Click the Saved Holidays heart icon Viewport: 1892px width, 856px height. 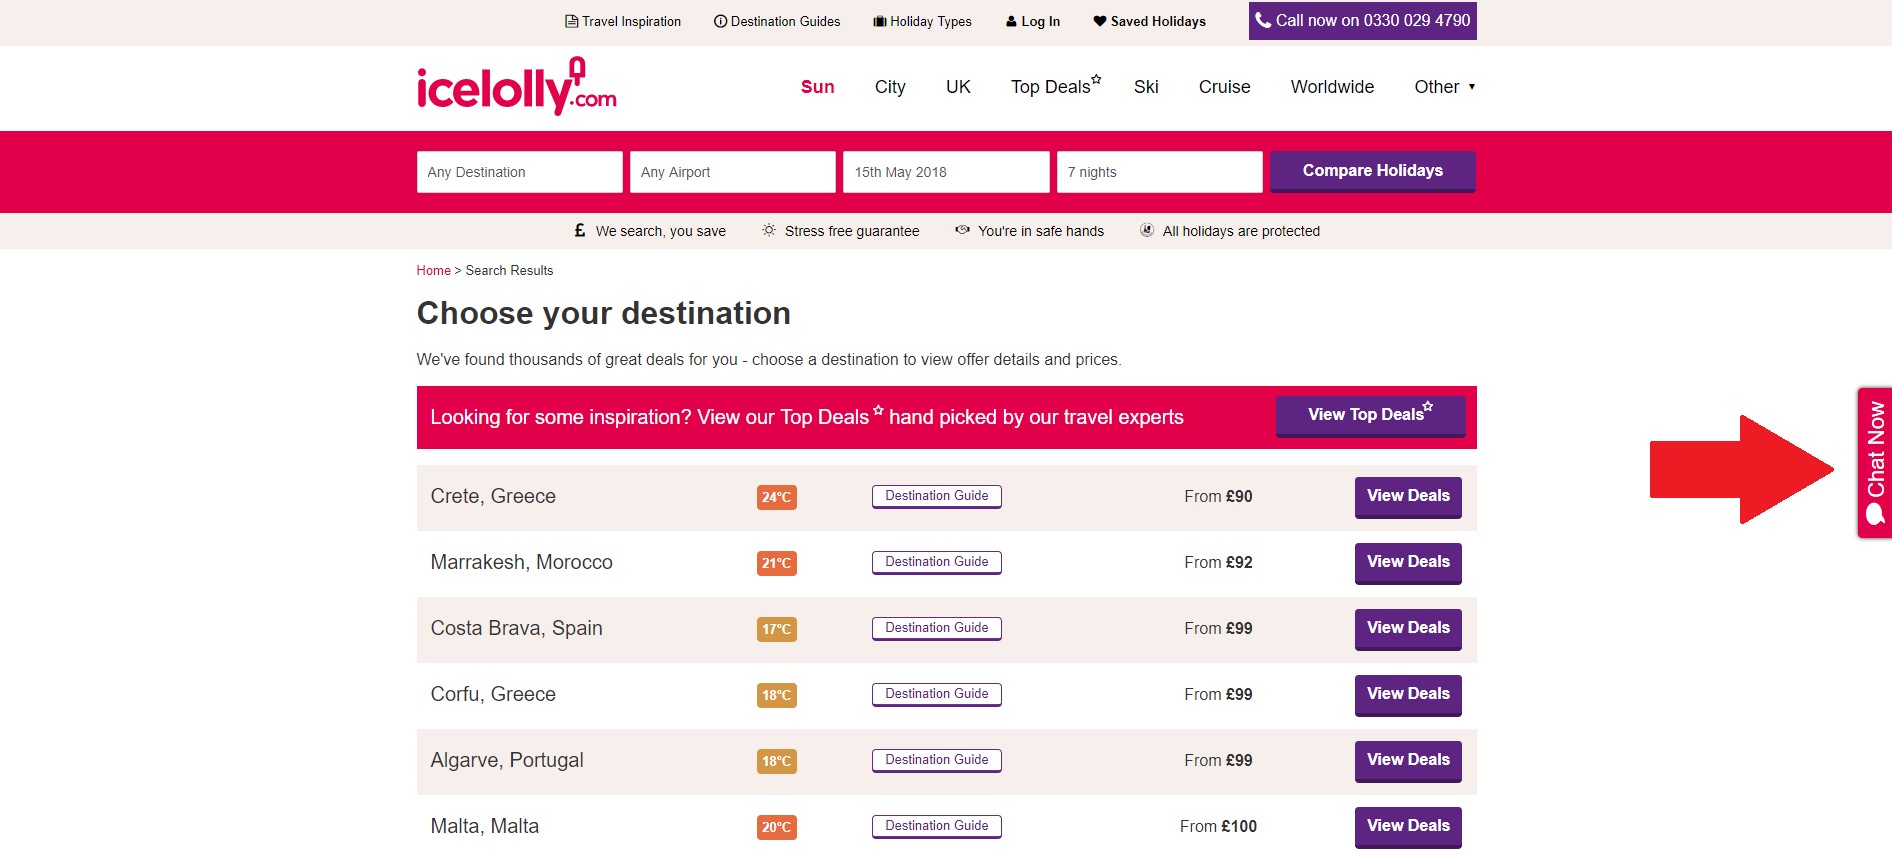pos(1100,21)
